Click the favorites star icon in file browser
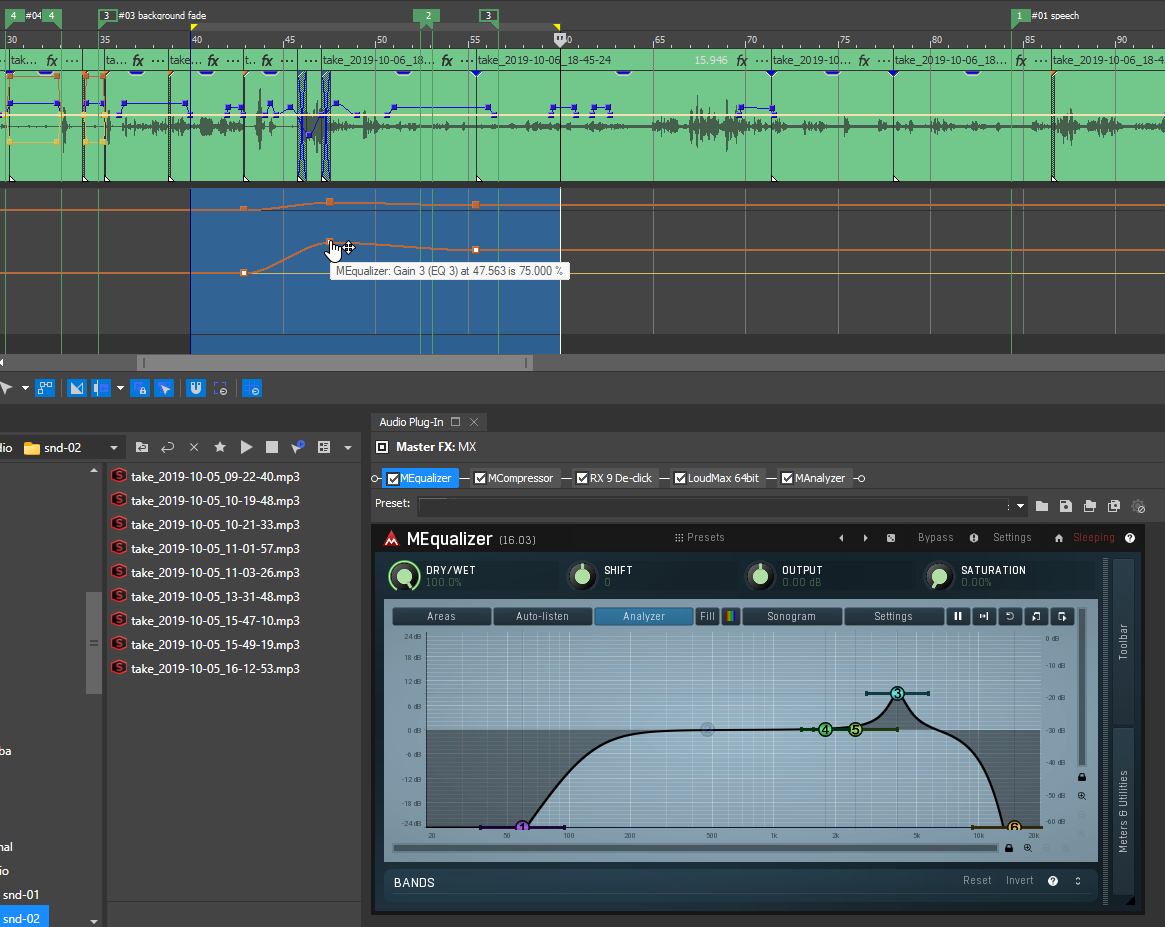This screenshot has height=927, width=1165. point(220,447)
